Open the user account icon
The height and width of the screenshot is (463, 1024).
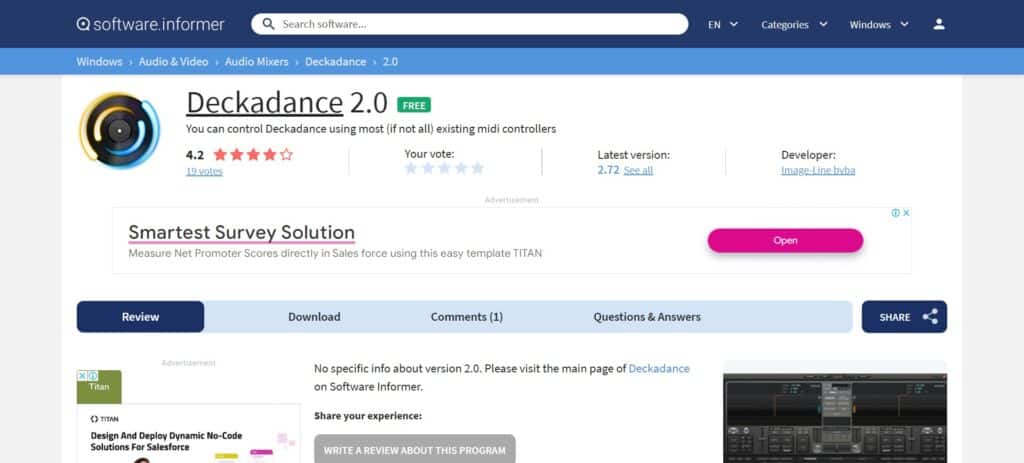[939, 24]
